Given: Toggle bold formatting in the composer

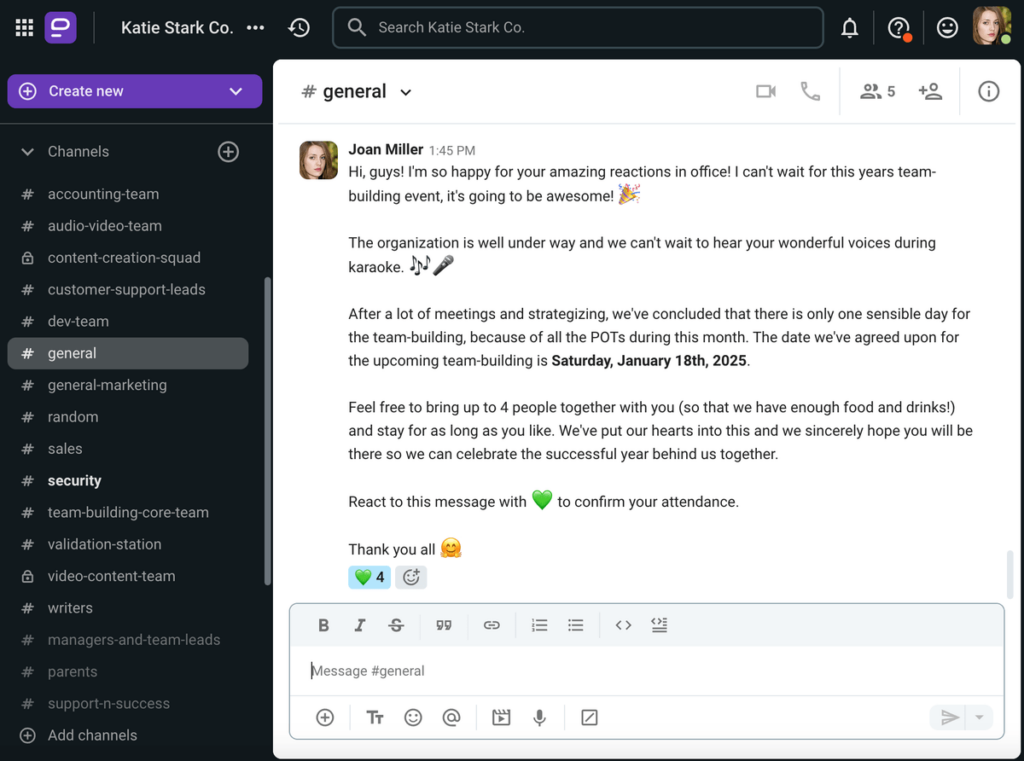Looking at the screenshot, I should pos(323,624).
